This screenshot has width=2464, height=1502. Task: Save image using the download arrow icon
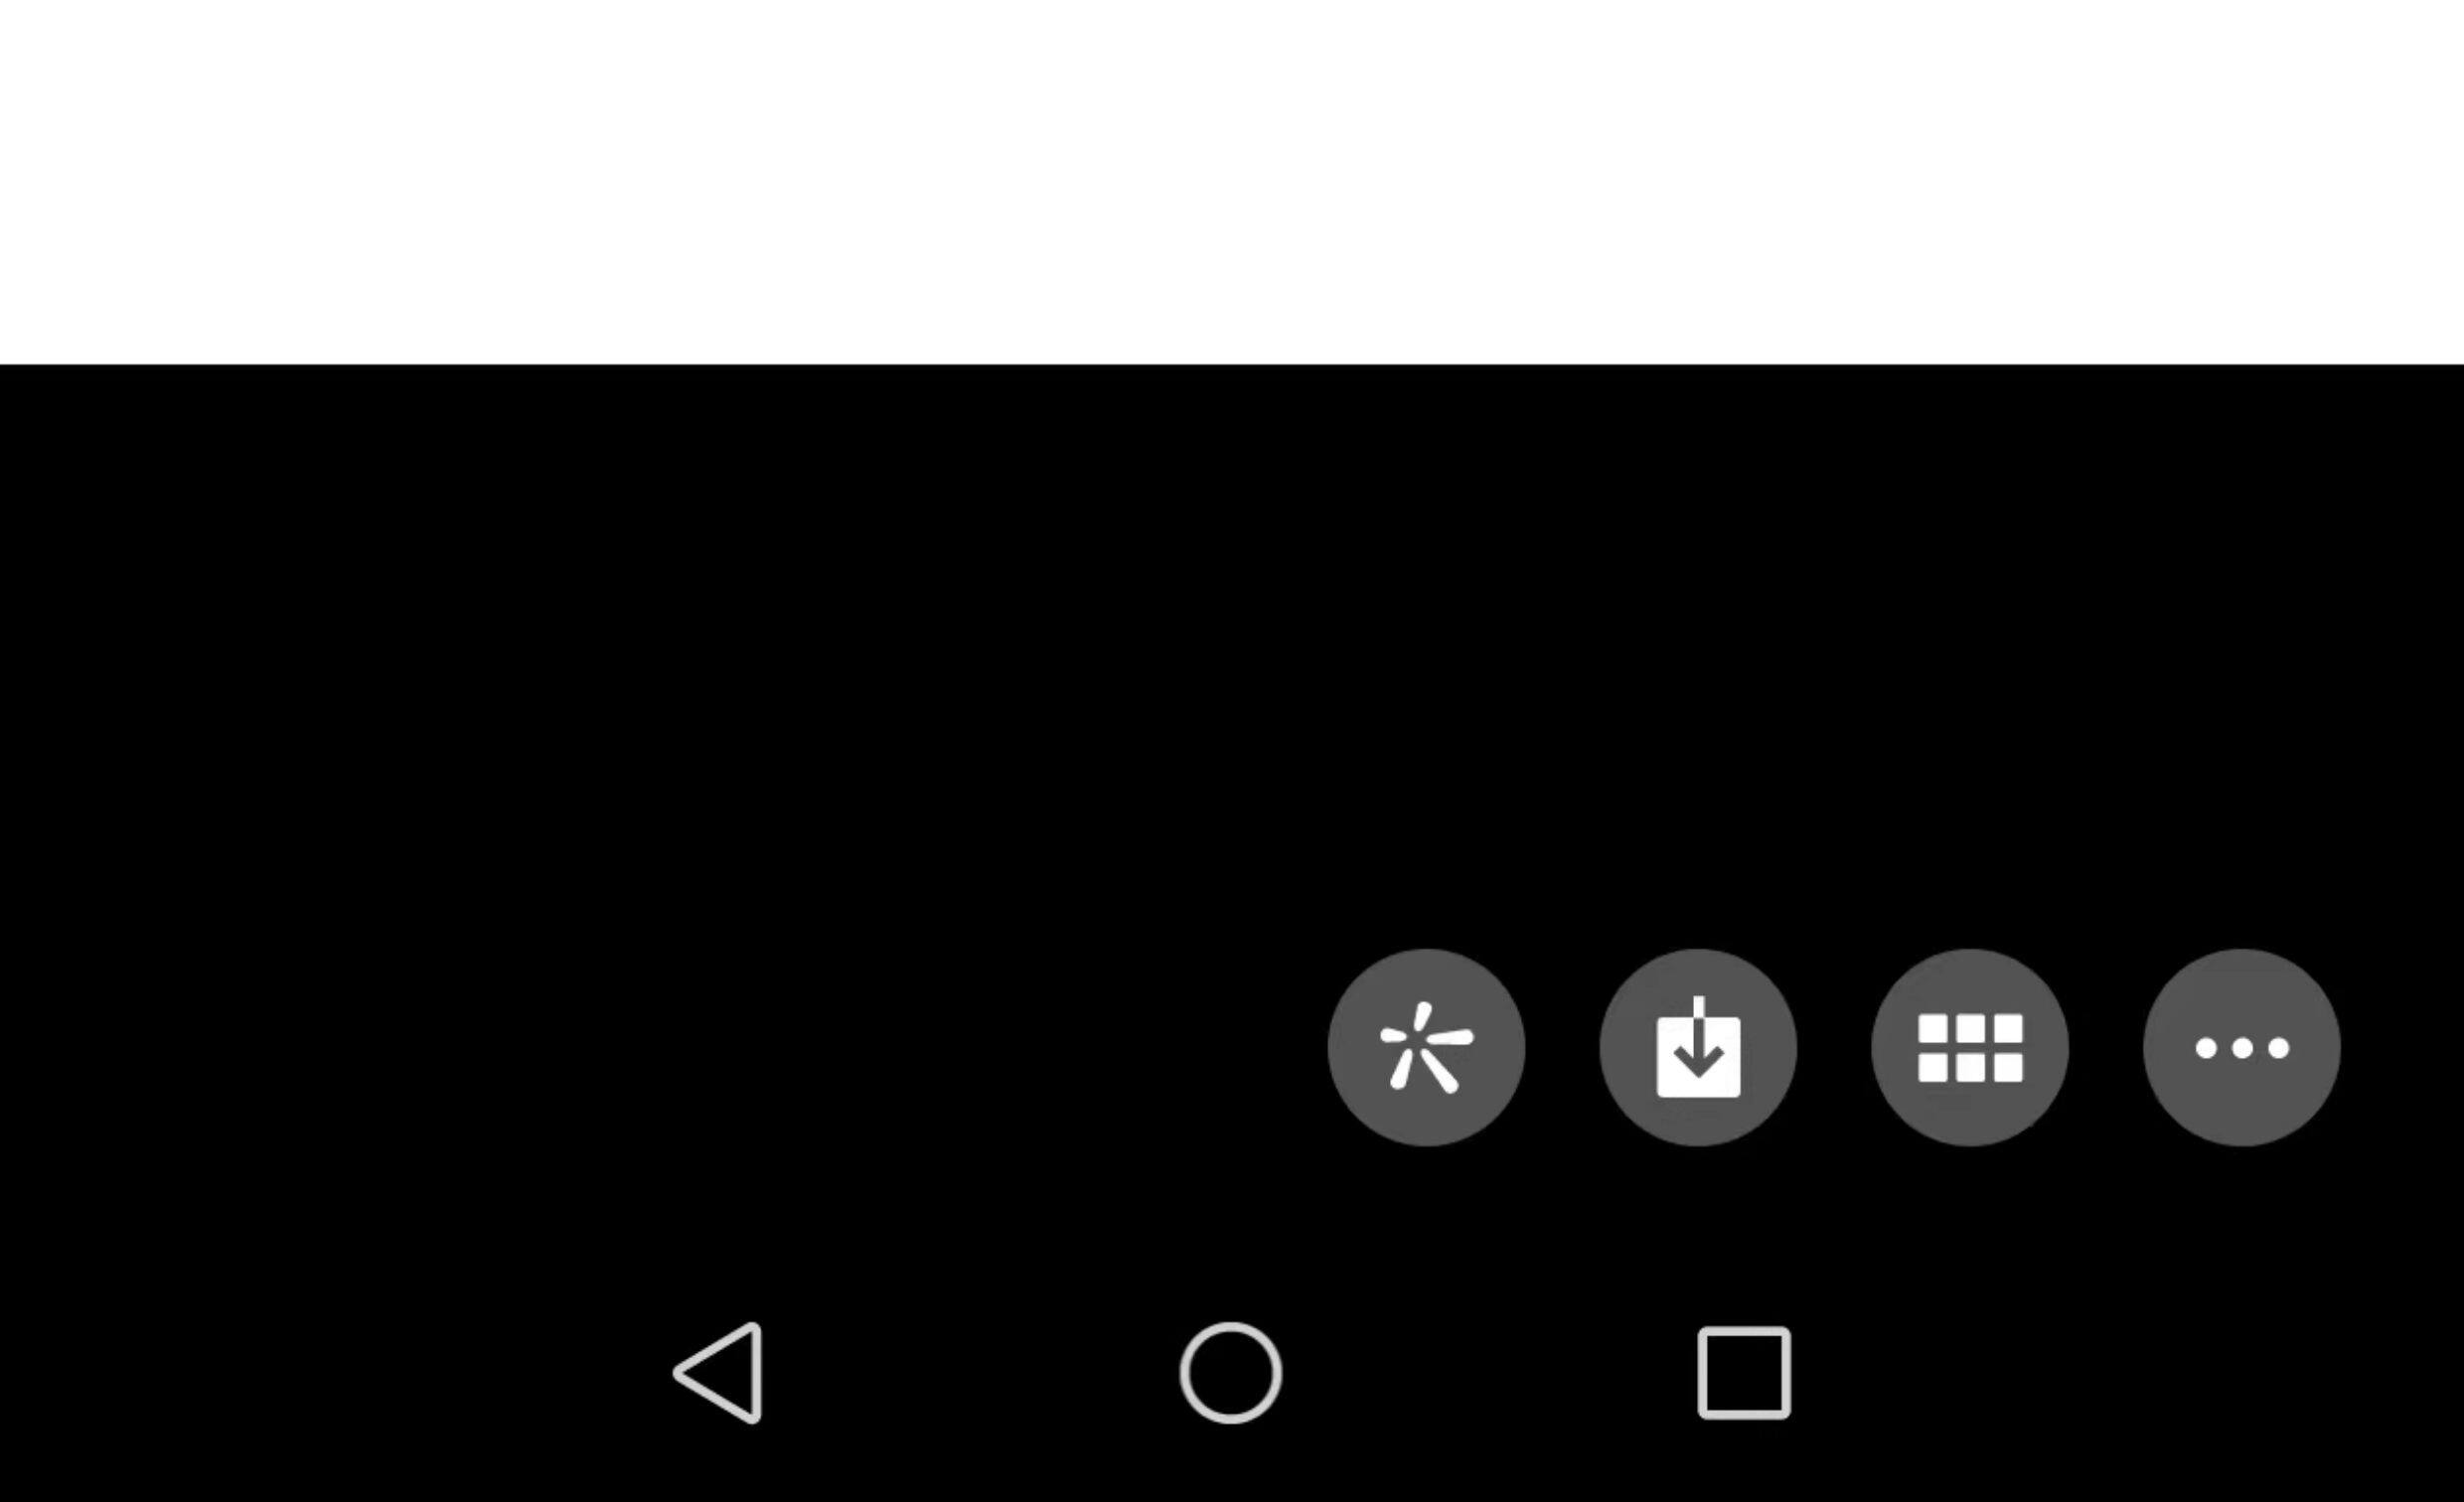click(x=1698, y=1047)
